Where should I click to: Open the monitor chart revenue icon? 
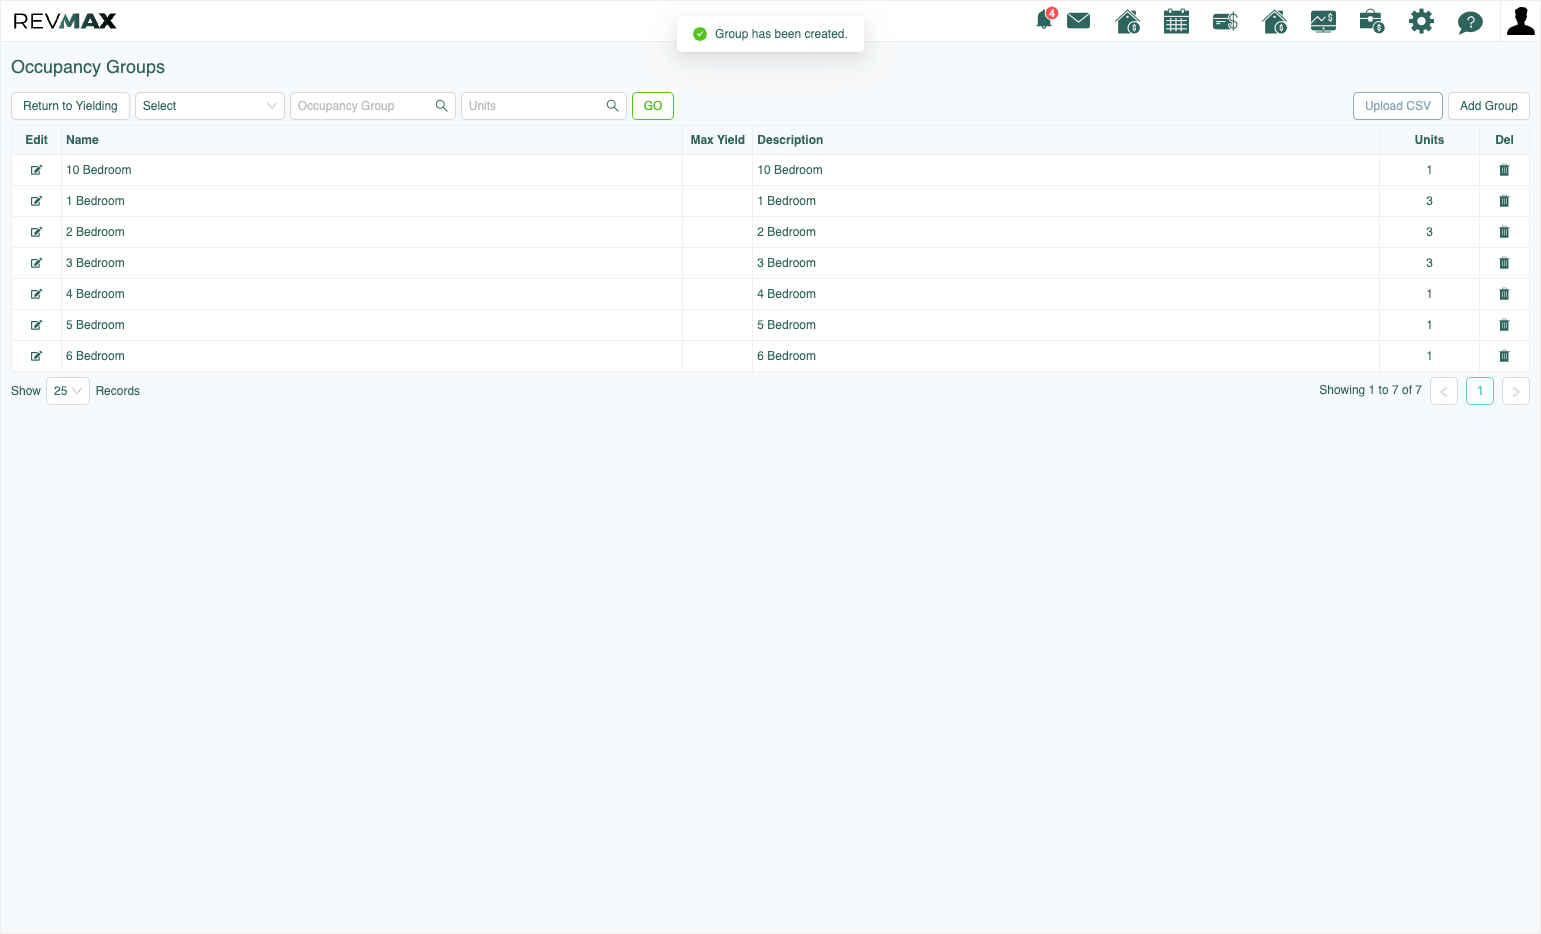(x=1323, y=21)
